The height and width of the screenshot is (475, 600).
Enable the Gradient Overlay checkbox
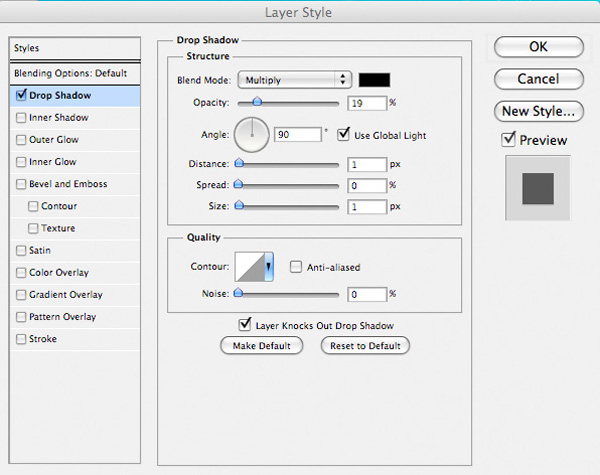[x=21, y=295]
